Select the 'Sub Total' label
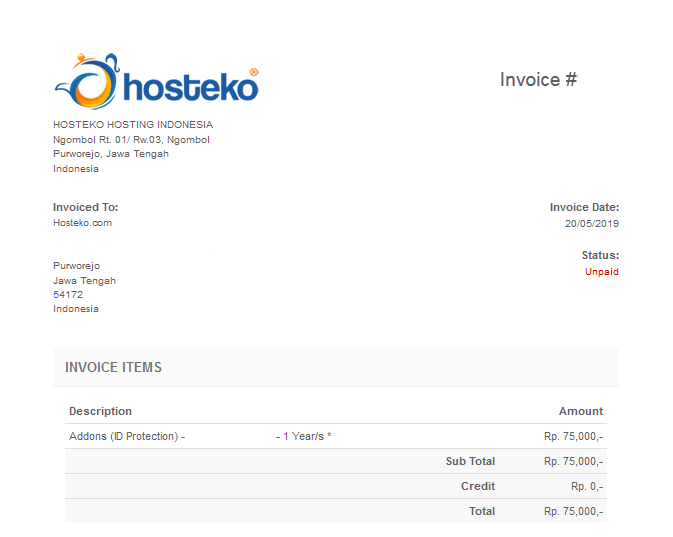 tap(470, 461)
